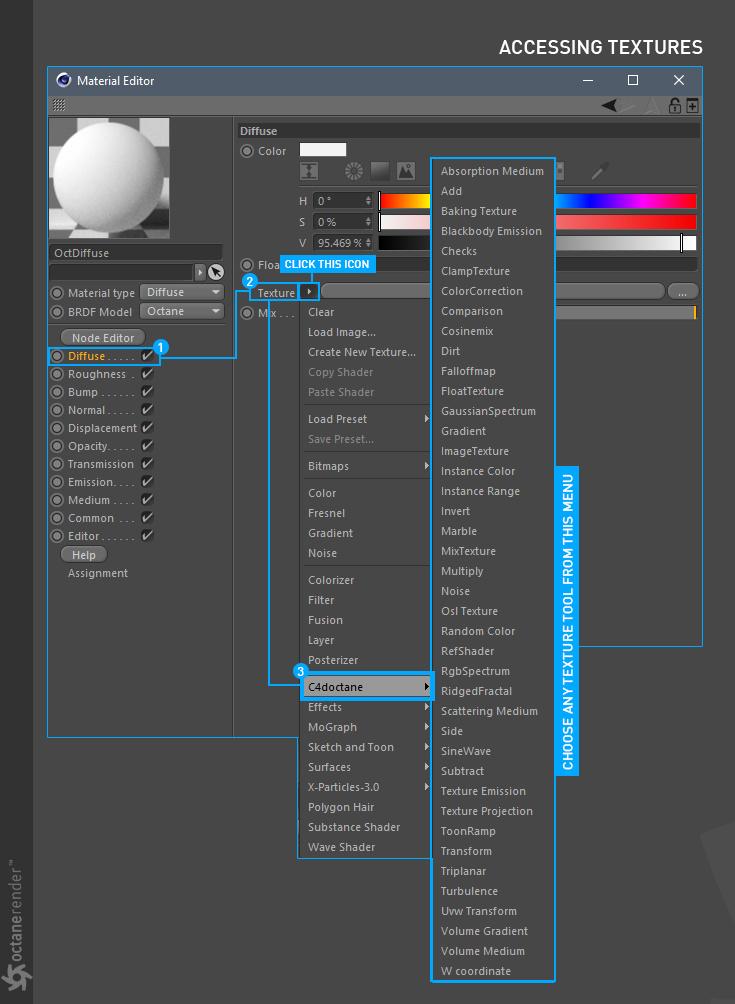The width and height of the screenshot is (735, 1004).
Task: Open the Material type dropdown
Action: 182,292
